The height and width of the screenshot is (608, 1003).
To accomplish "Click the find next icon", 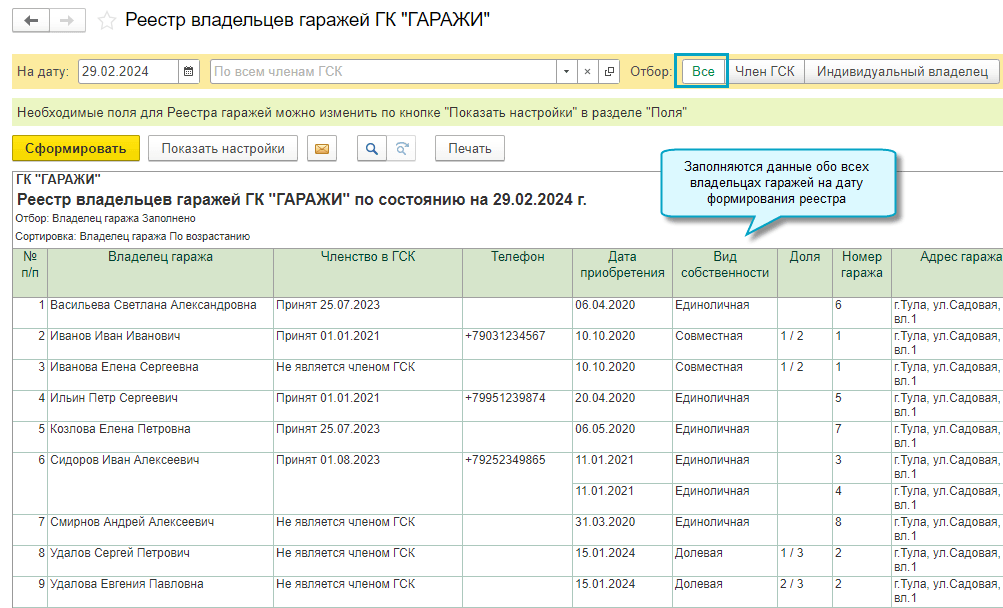I will [x=401, y=149].
